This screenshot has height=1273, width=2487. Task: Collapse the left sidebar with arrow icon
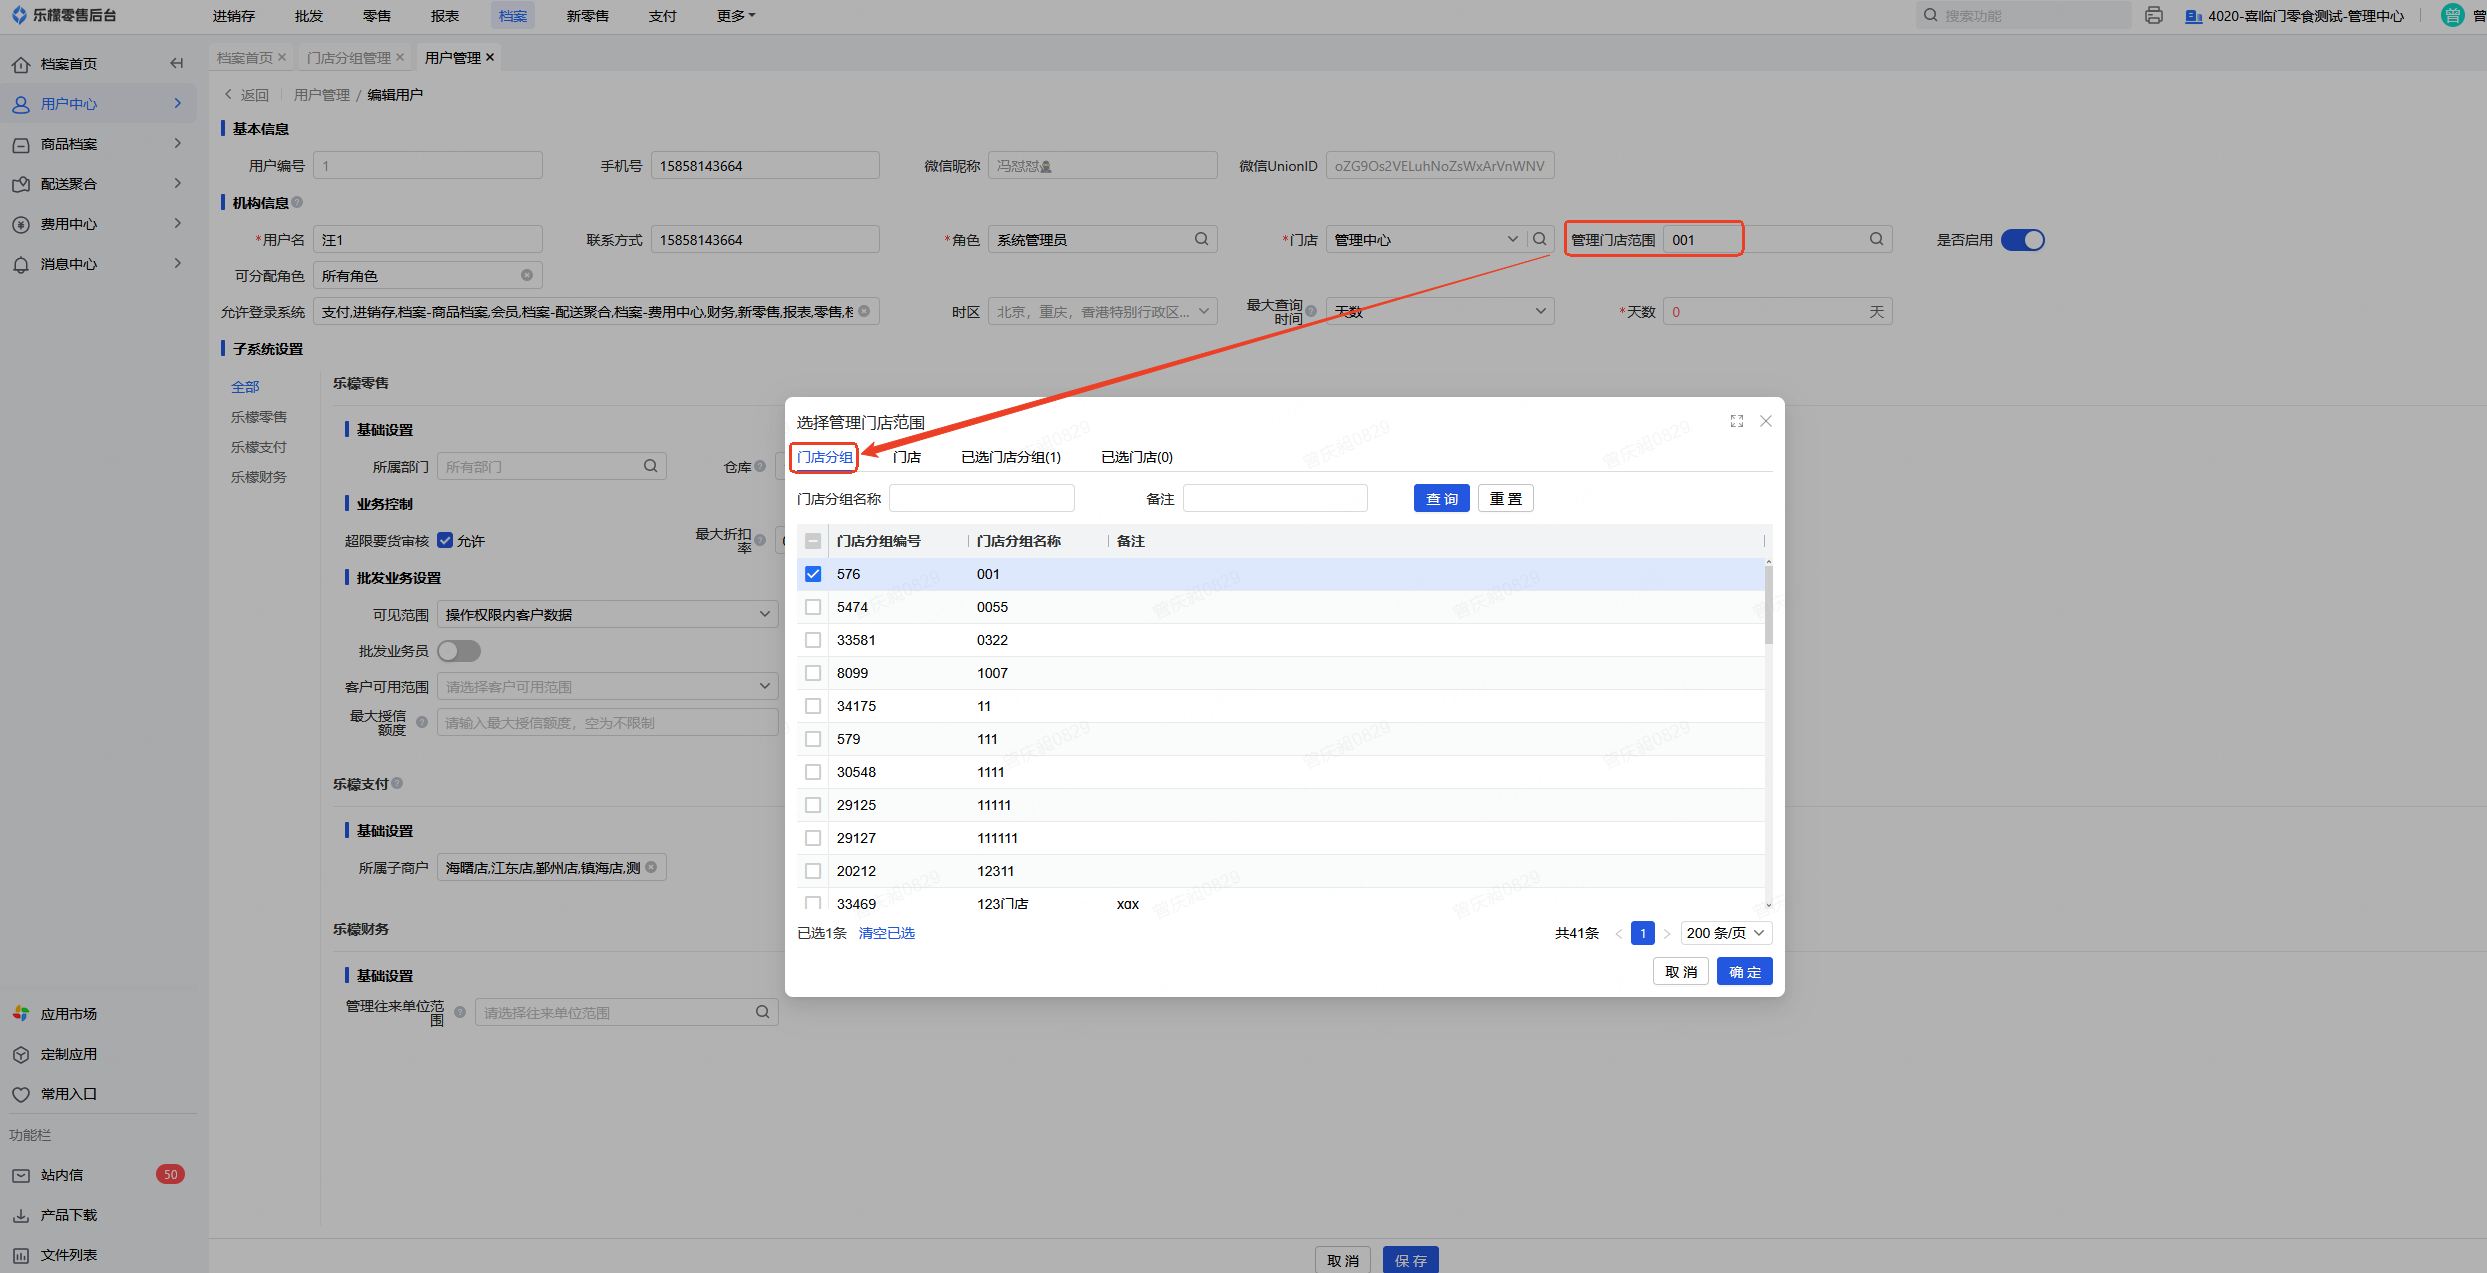[177, 63]
